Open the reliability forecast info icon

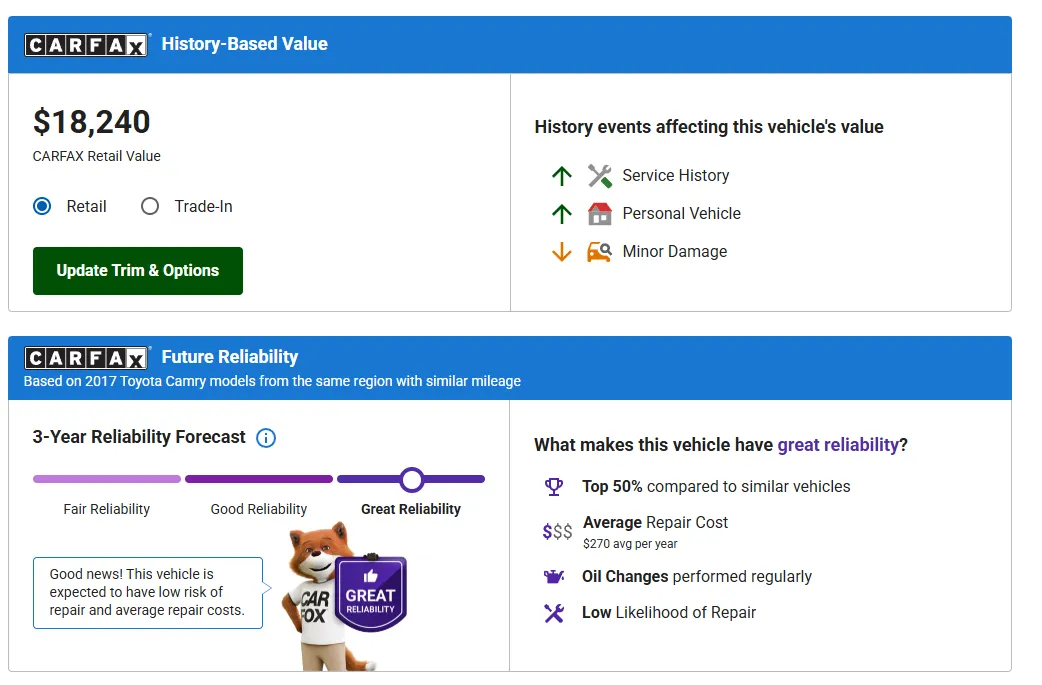266,438
